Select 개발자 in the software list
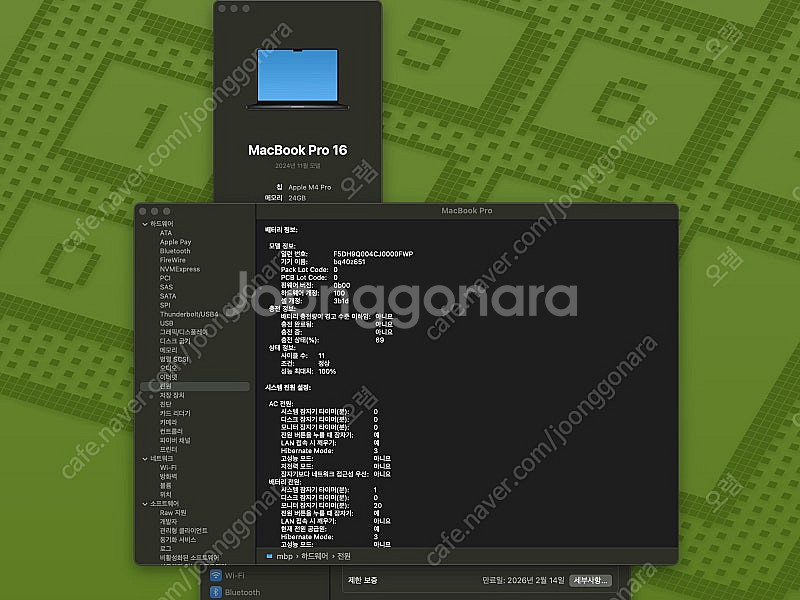 coord(168,522)
